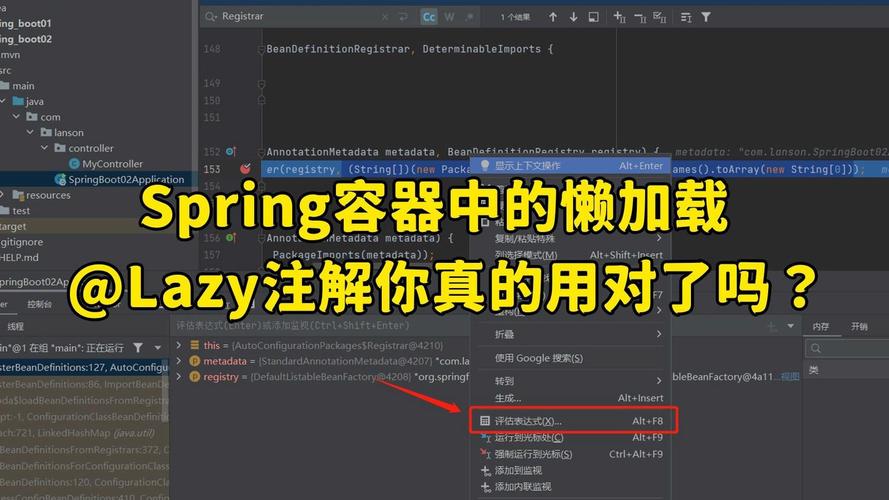This screenshot has width=889, height=500.
Task: Choose 强制运行到光标 force run to cursor
Action: tap(571, 454)
